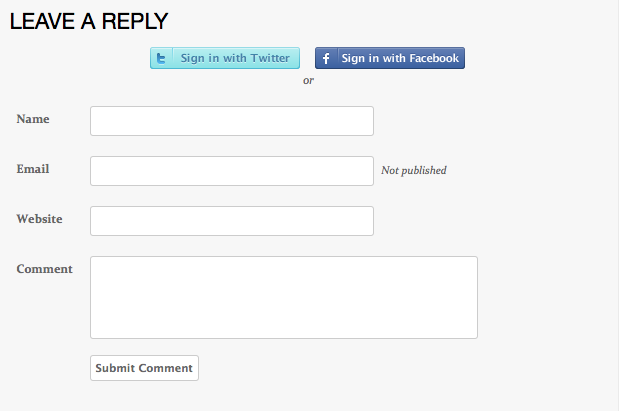Click the Twitter bird icon

pos(161,58)
